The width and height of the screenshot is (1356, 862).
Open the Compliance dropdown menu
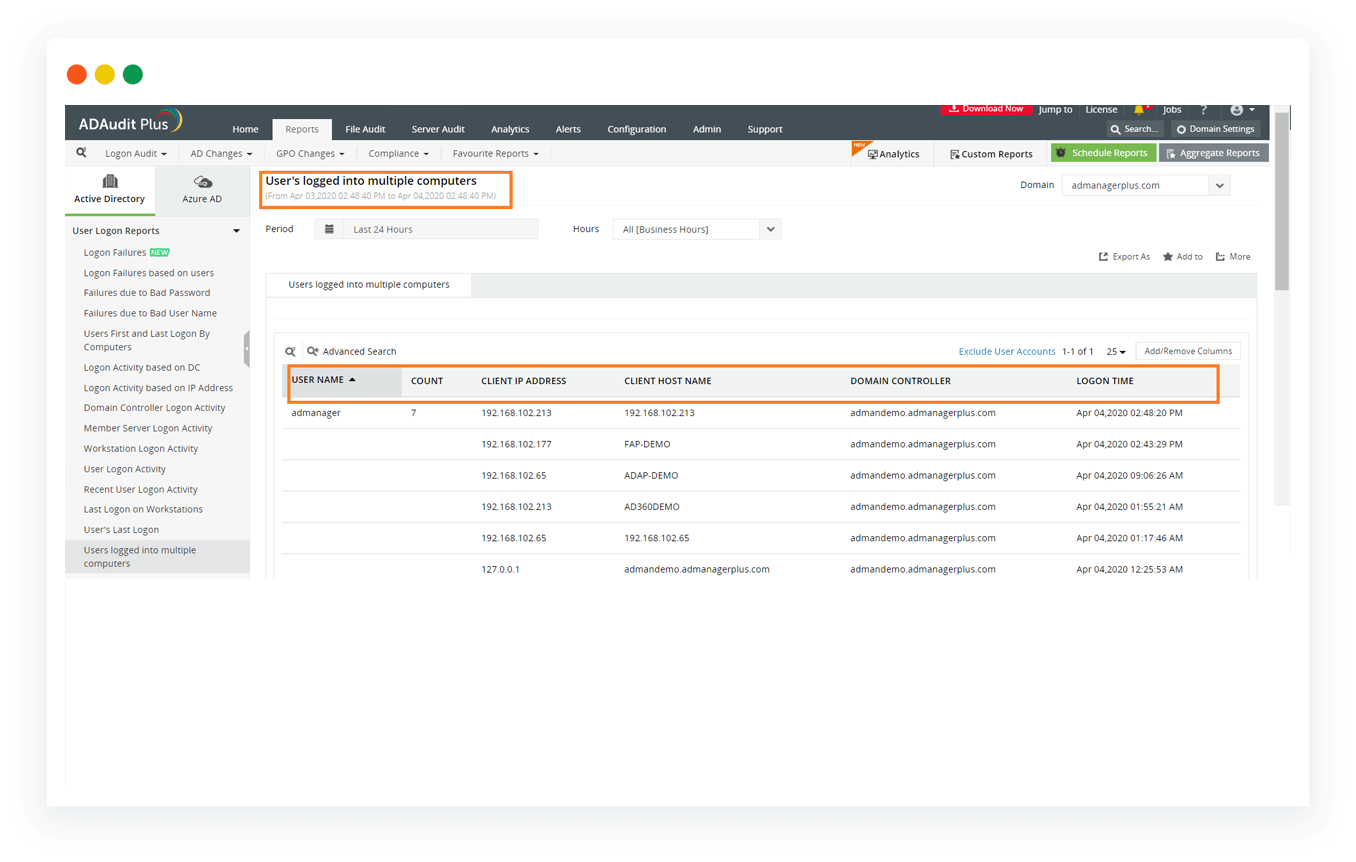(398, 153)
